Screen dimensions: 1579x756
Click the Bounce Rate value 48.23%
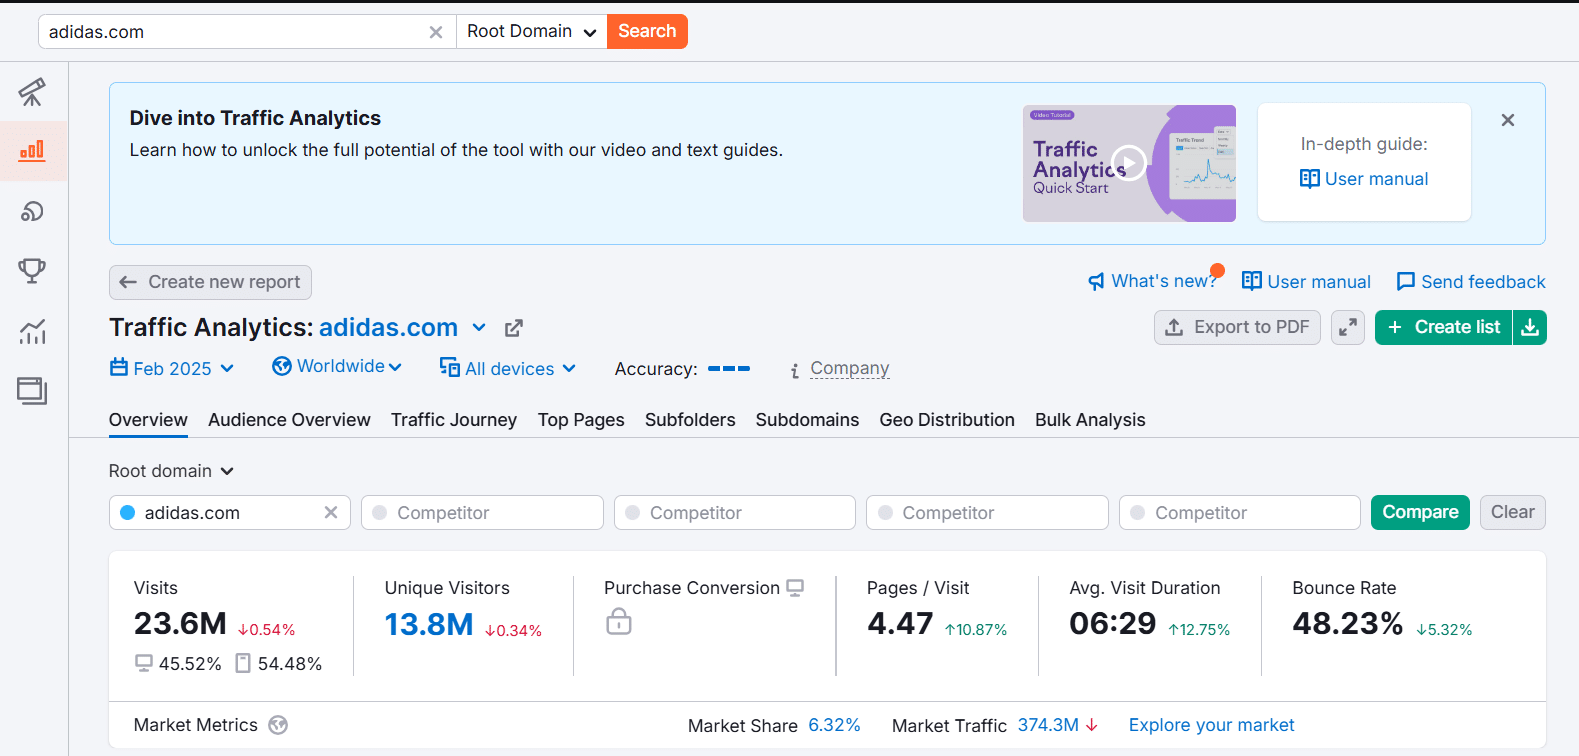coord(1348,623)
